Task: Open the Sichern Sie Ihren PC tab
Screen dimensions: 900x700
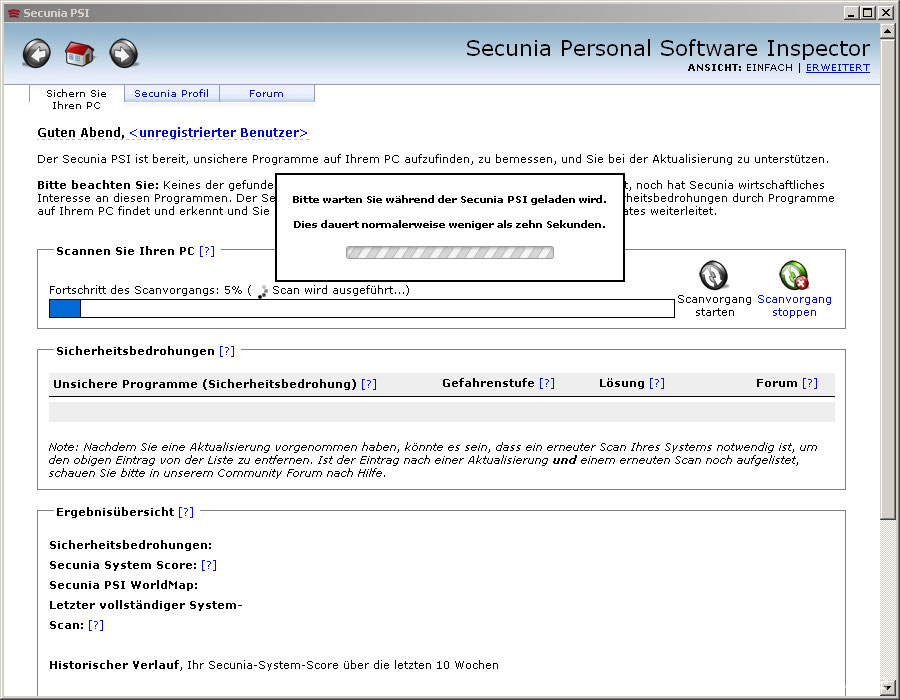Action: pyautogui.click(x=76, y=99)
